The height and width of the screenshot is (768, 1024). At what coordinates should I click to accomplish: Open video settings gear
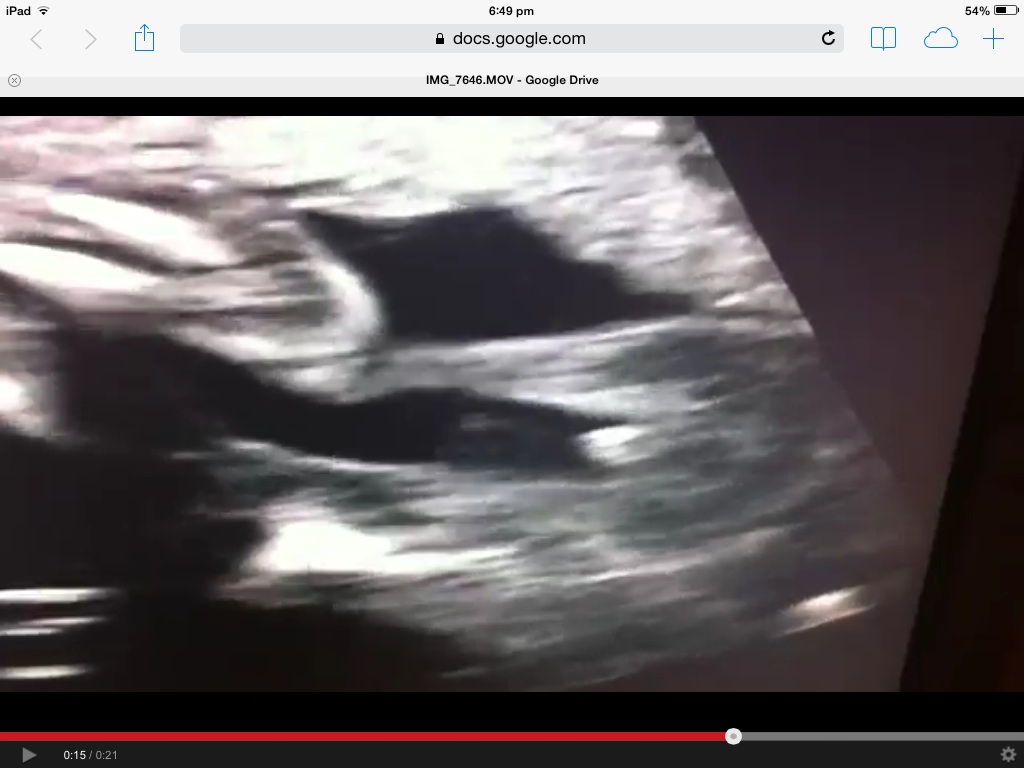coord(1008,754)
